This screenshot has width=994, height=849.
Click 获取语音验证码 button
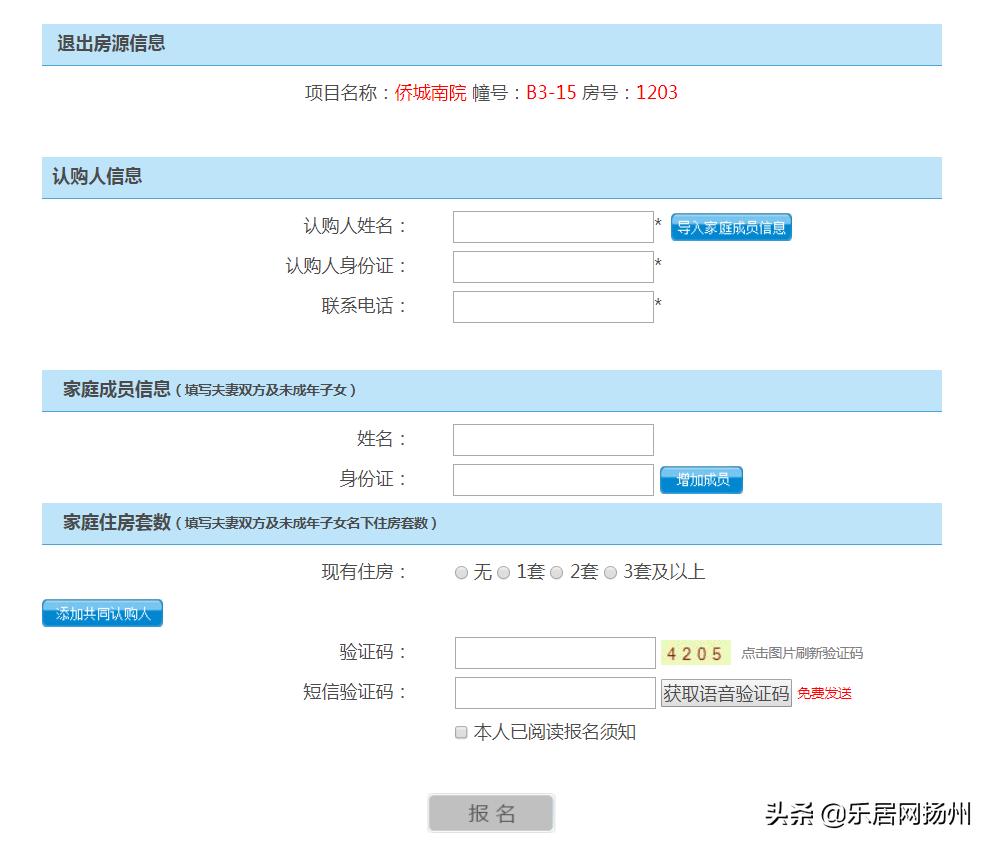pyautogui.click(x=726, y=693)
